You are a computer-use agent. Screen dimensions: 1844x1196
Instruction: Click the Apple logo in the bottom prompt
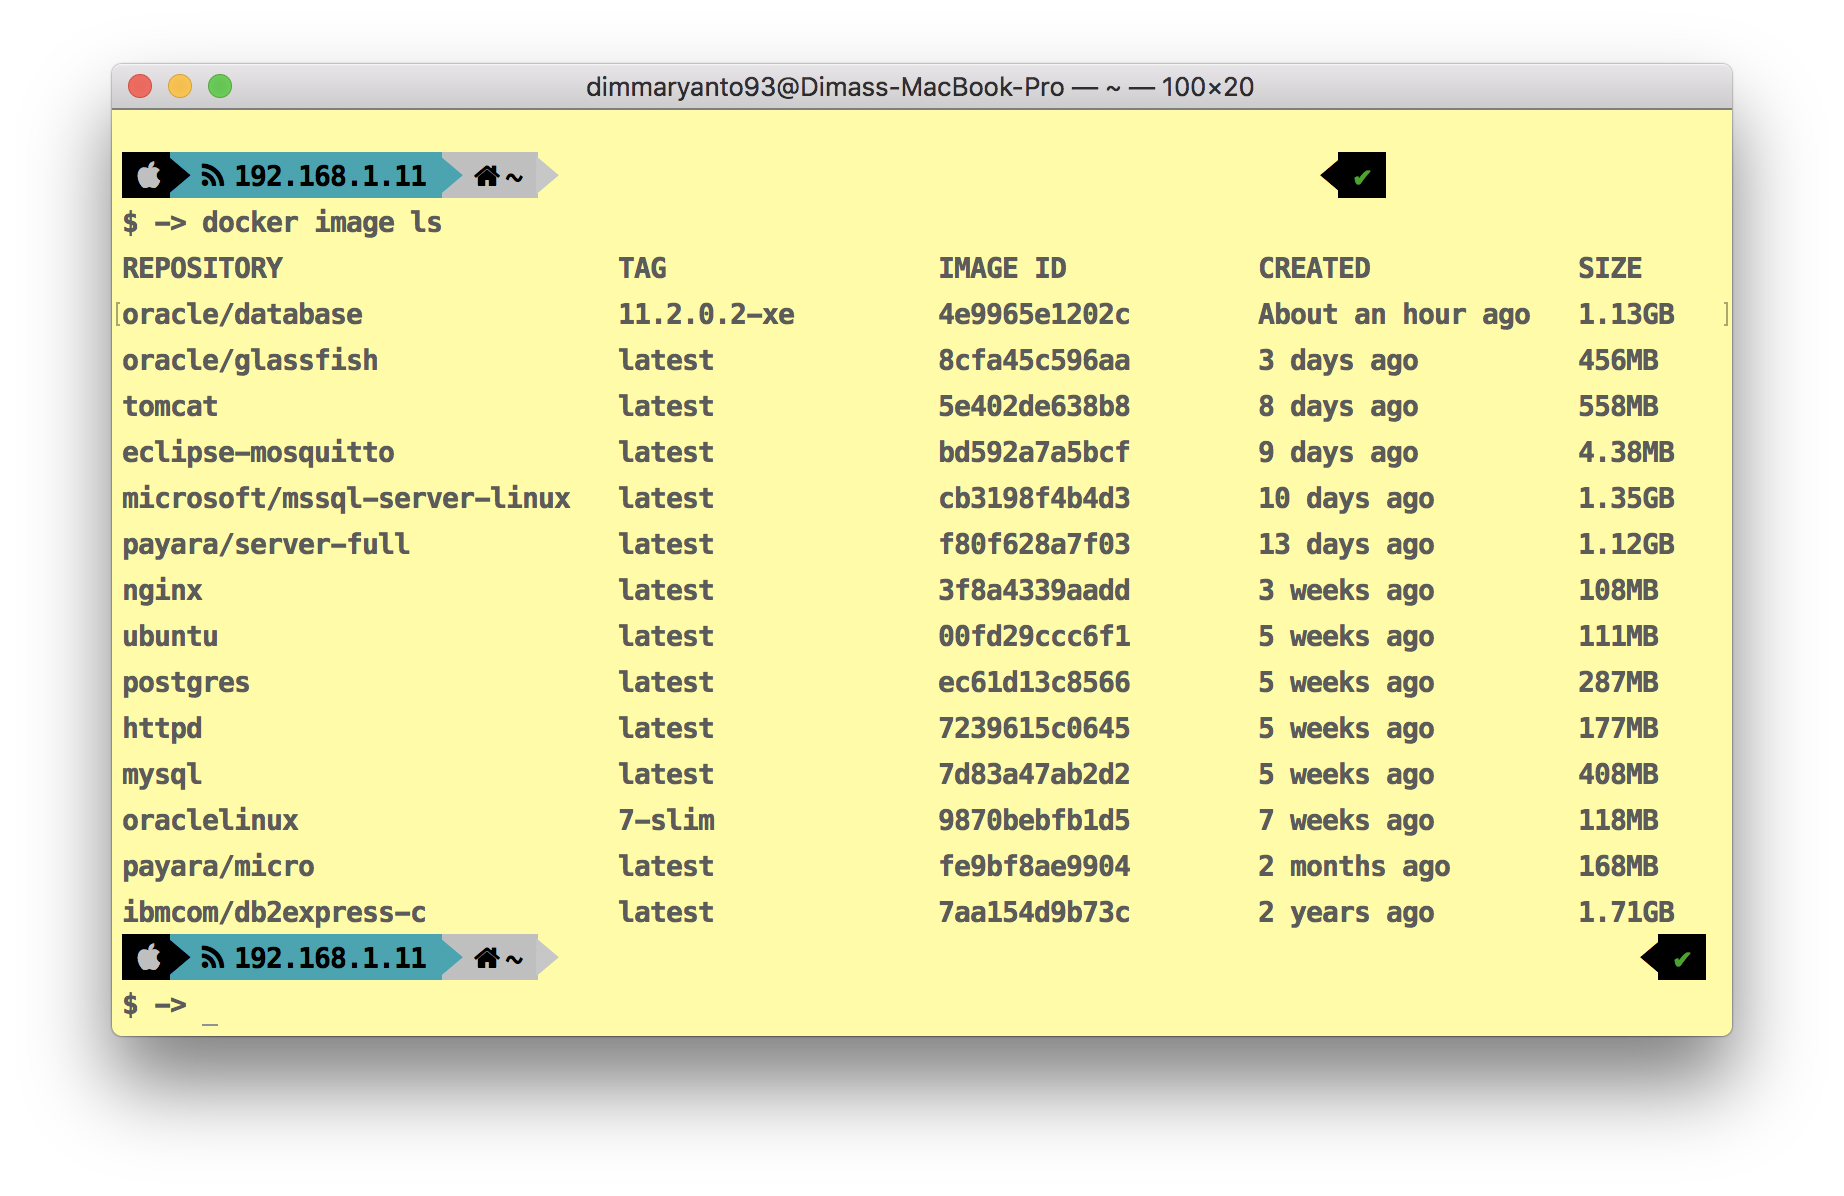149,958
